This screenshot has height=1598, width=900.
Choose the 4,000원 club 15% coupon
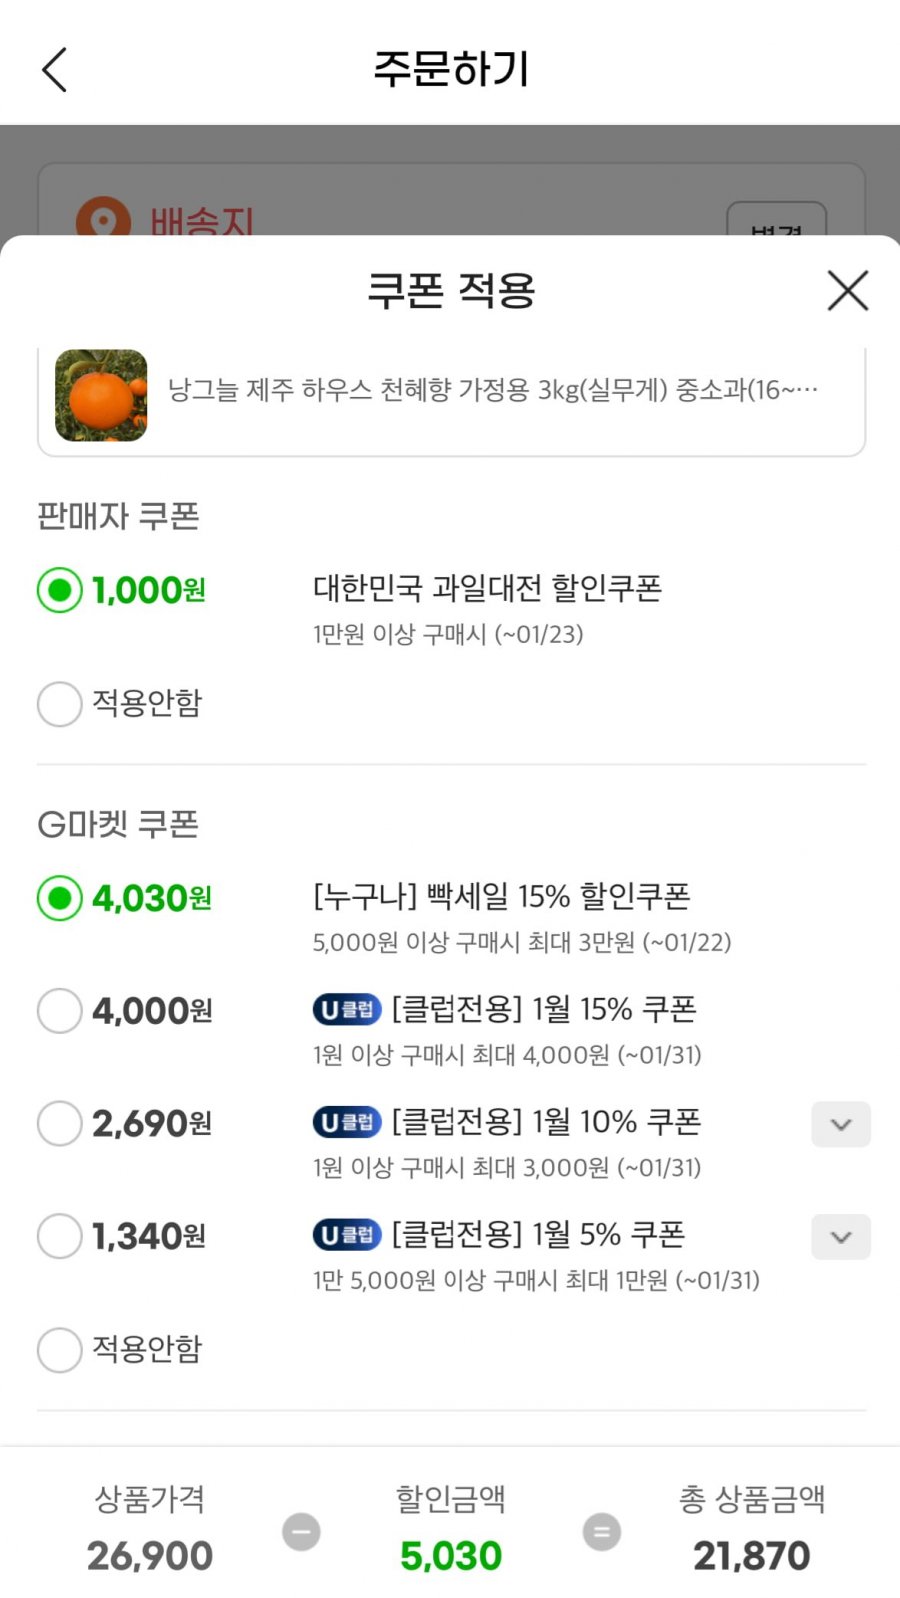pos(60,1011)
